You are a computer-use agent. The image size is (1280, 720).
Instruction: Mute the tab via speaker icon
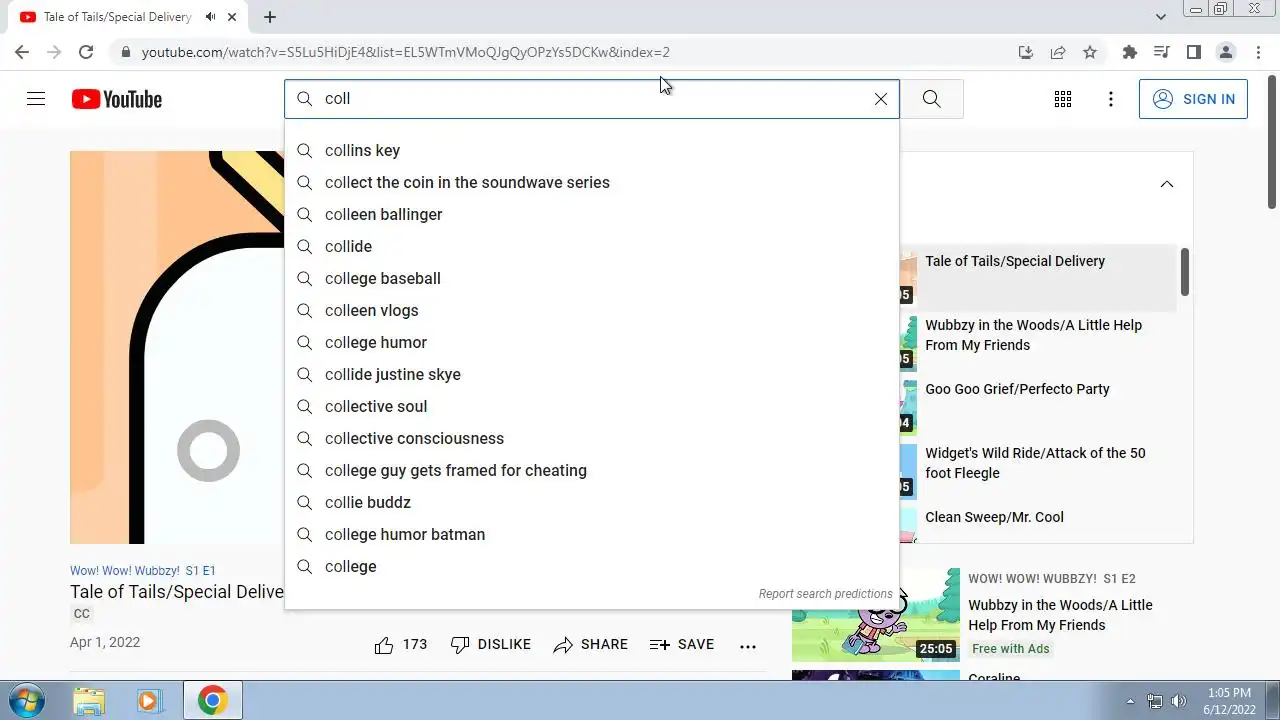pyautogui.click(x=210, y=17)
